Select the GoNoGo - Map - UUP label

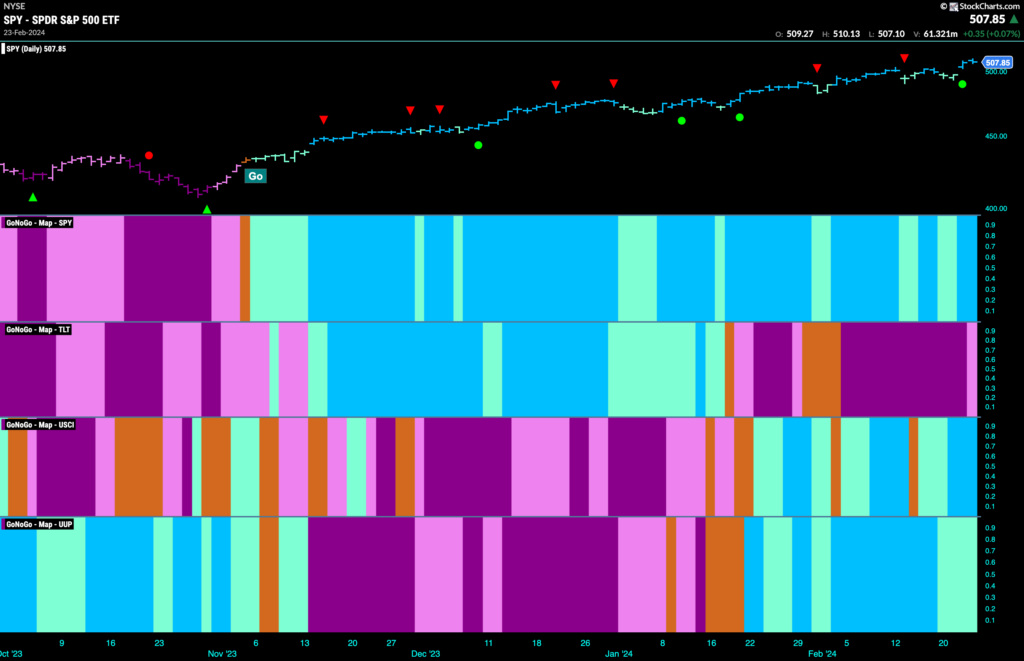pos(39,524)
